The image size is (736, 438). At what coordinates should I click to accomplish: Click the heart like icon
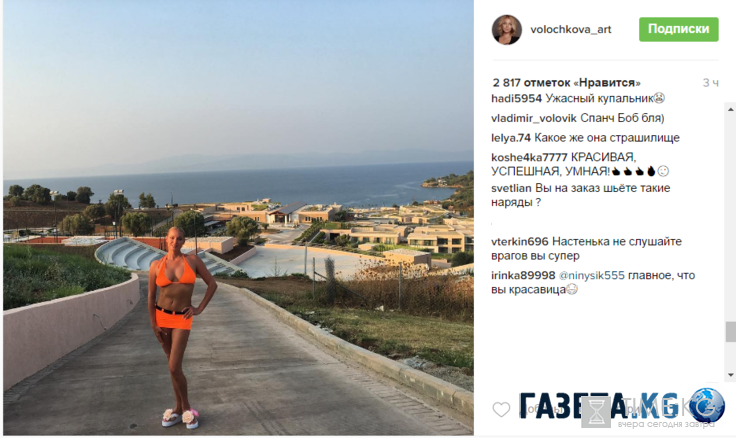pyautogui.click(x=501, y=409)
